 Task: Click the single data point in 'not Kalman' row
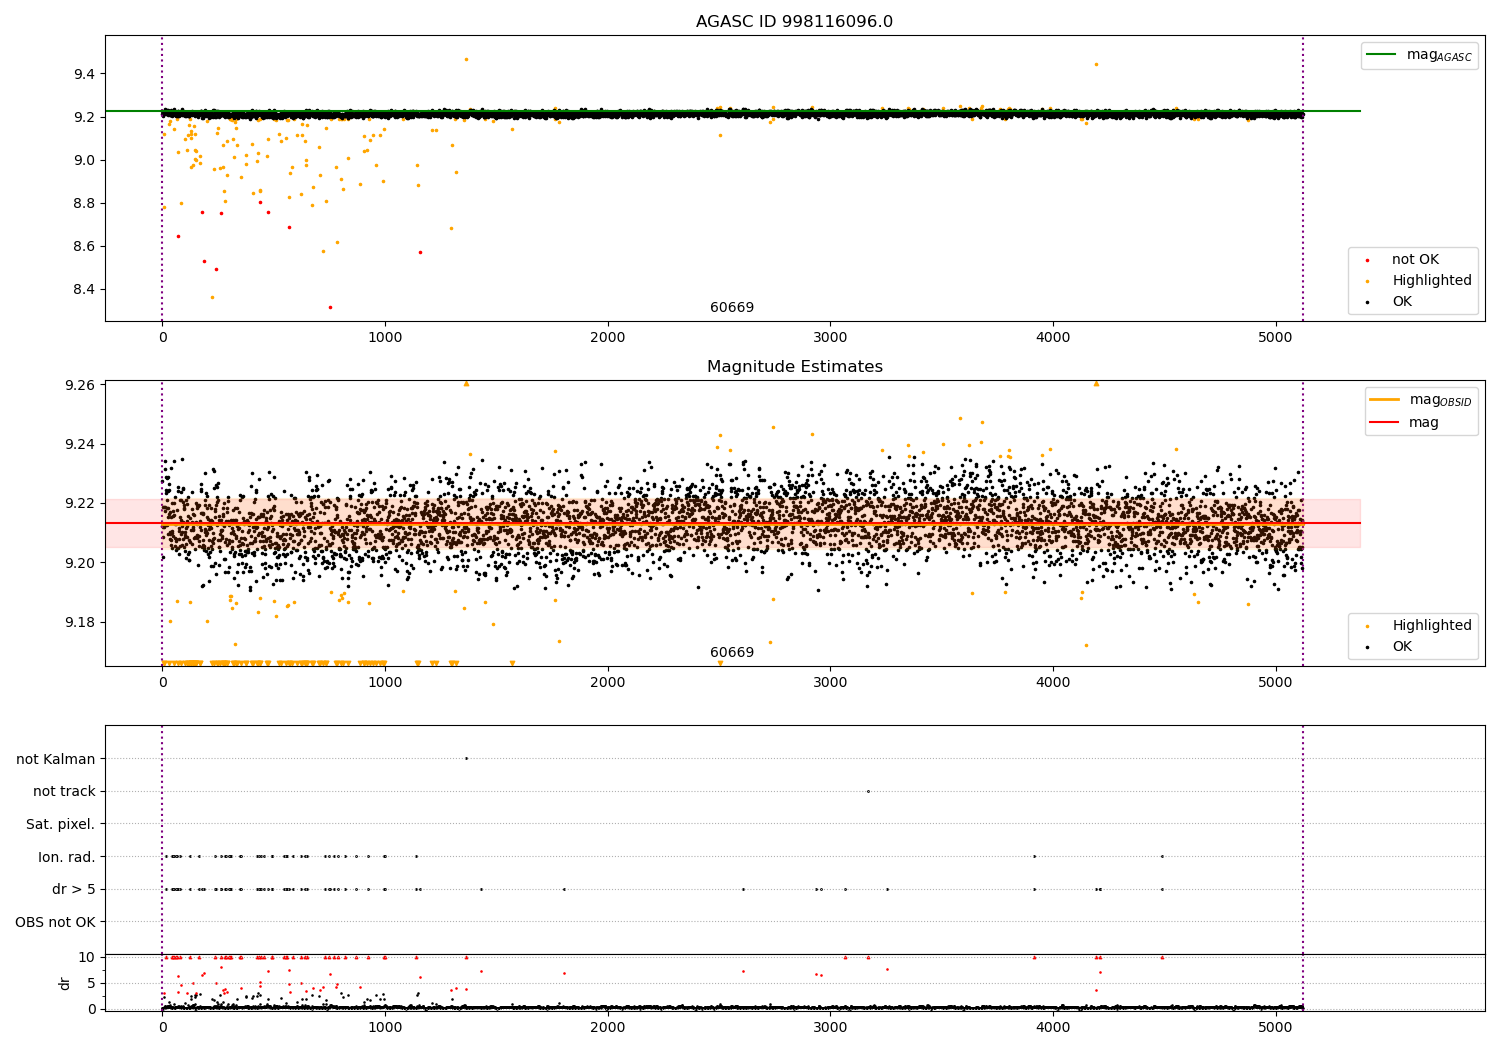coord(466,759)
